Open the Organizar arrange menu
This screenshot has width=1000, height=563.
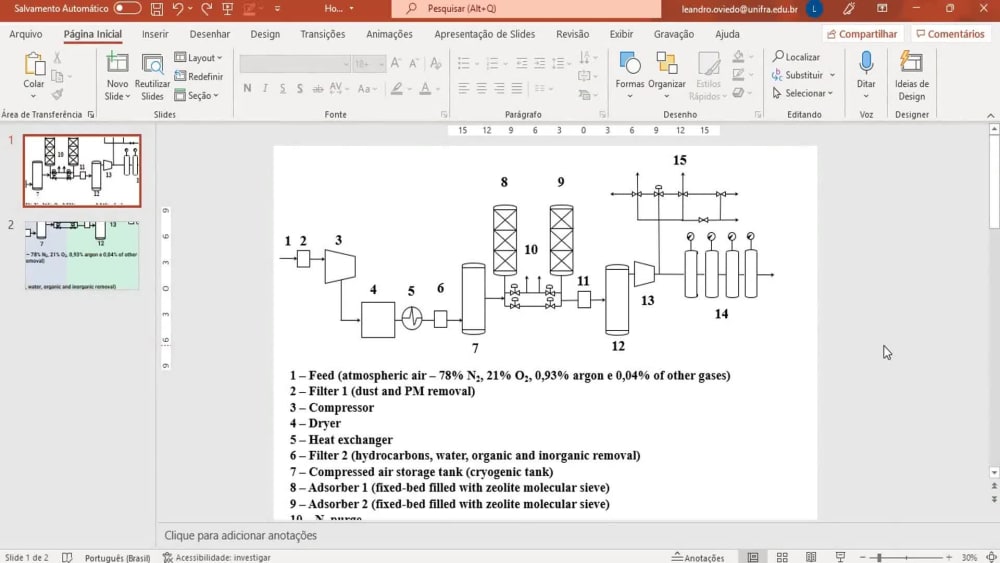pos(666,75)
